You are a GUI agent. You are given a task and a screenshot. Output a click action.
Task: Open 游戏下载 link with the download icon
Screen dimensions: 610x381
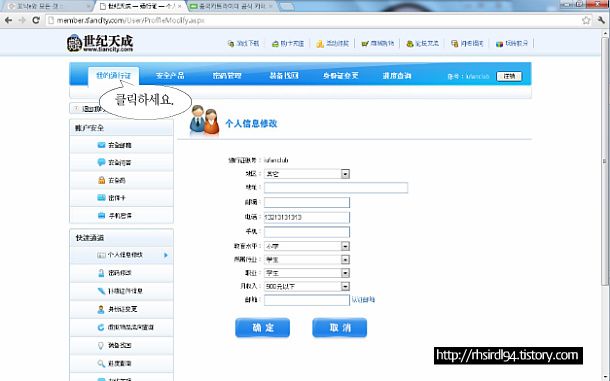[x=243, y=44]
